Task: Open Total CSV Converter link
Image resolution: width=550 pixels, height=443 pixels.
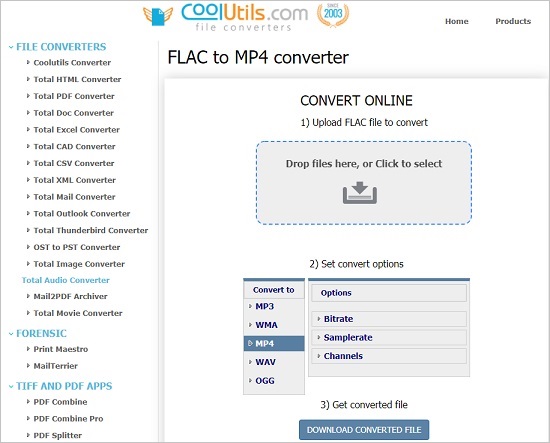Action: (x=74, y=163)
